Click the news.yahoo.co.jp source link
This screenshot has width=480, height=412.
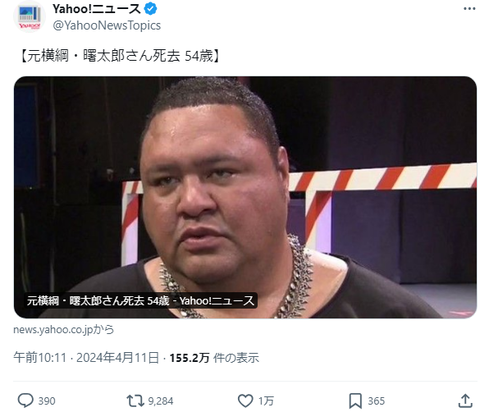pos(64,329)
